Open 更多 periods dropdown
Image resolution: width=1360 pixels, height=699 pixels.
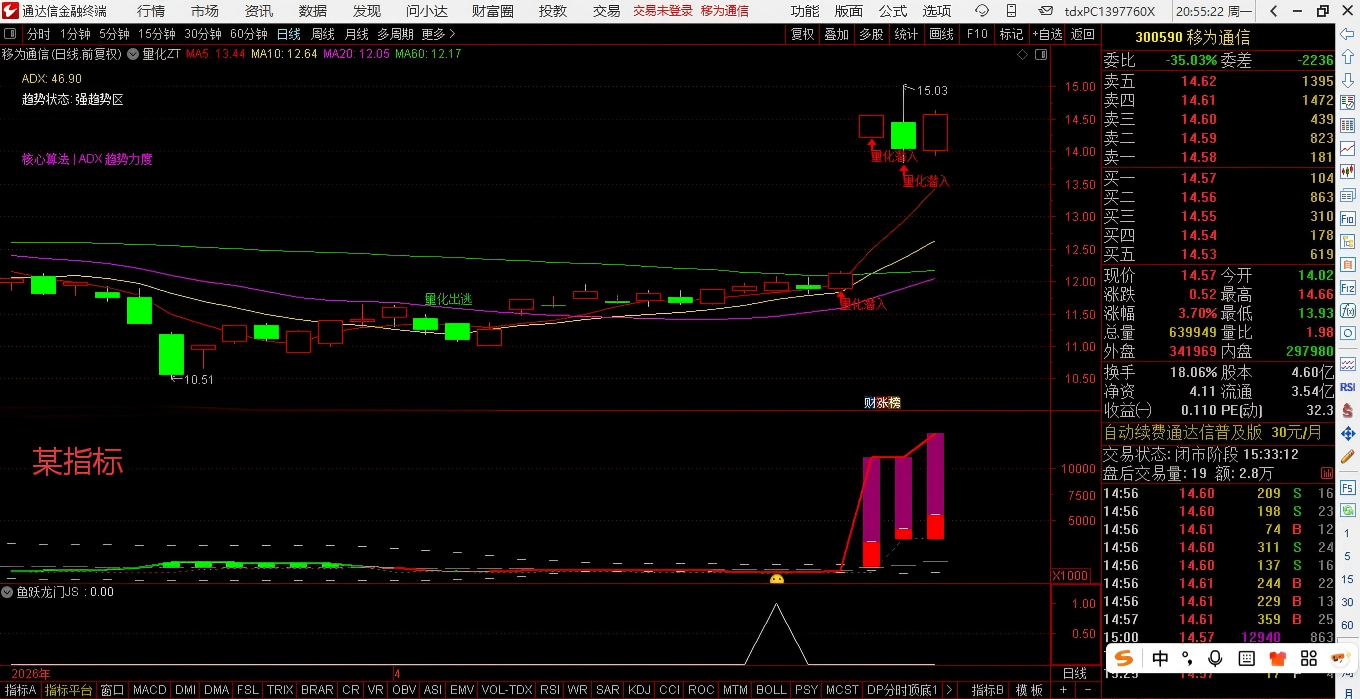(438, 34)
